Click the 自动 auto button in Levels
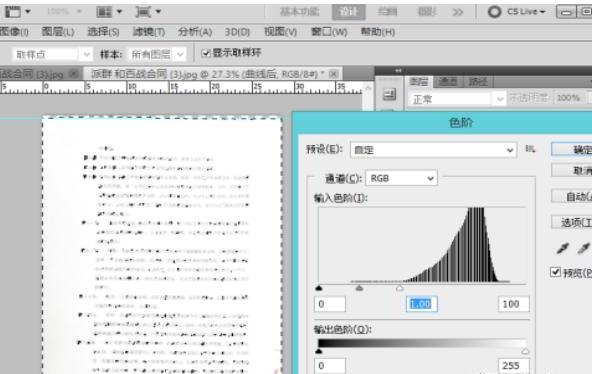 (572, 197)
